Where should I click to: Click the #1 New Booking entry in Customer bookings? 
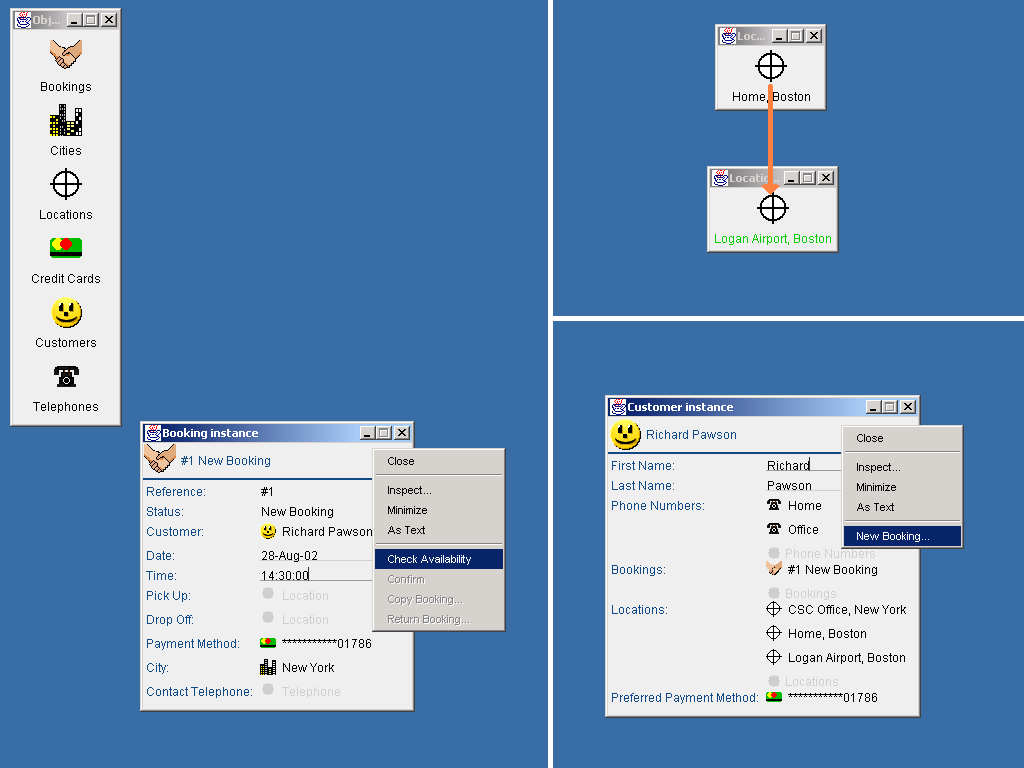click(x=831, y=570)
